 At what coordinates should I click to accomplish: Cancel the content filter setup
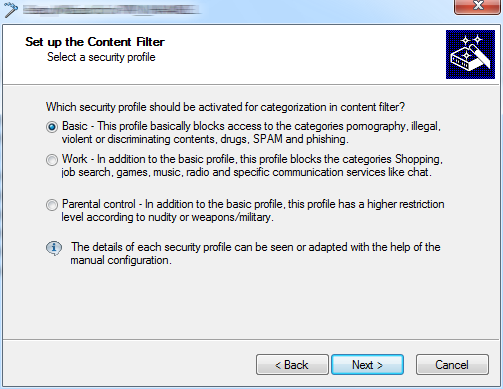pos(452,365)
